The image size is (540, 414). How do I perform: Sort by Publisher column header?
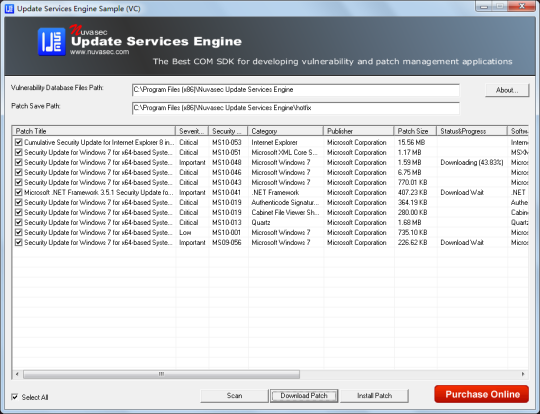pyautogui.click(x=359, y=131)
